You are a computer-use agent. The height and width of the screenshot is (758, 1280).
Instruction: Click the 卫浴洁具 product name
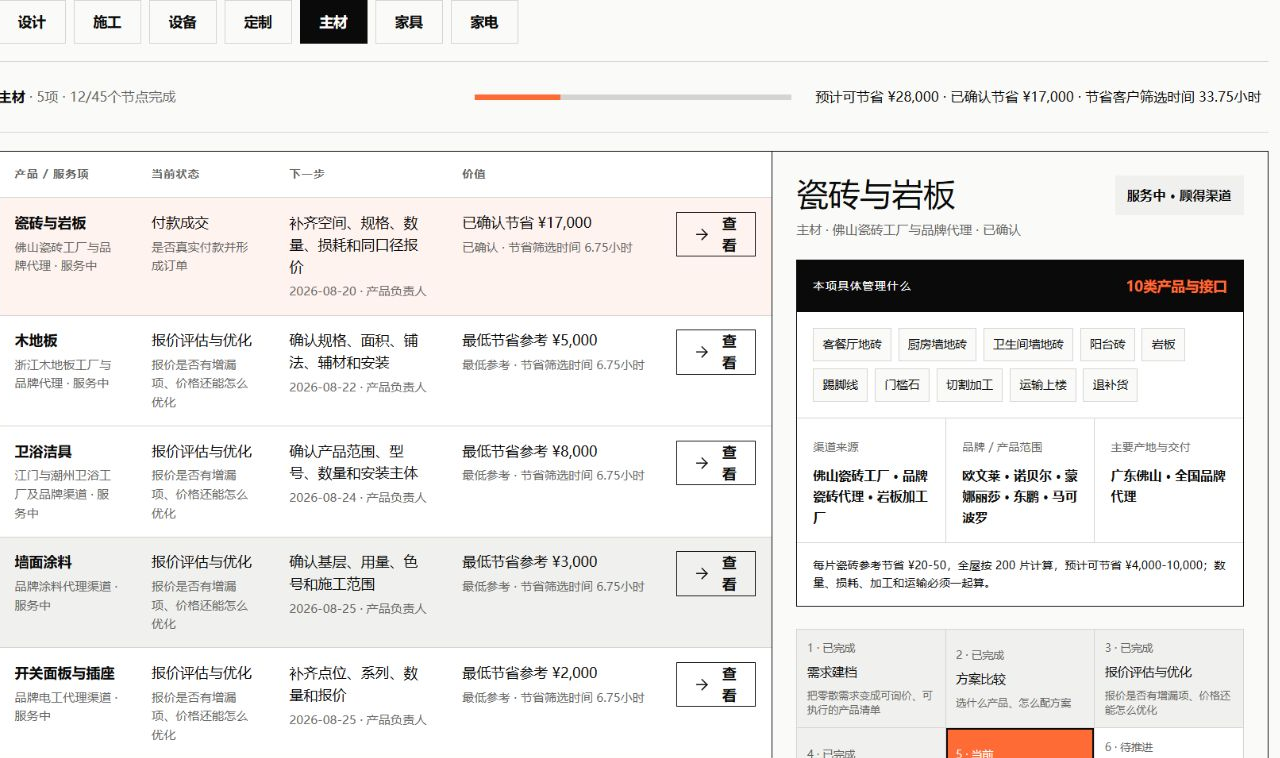pyautogui.click(x=43, y=452)
